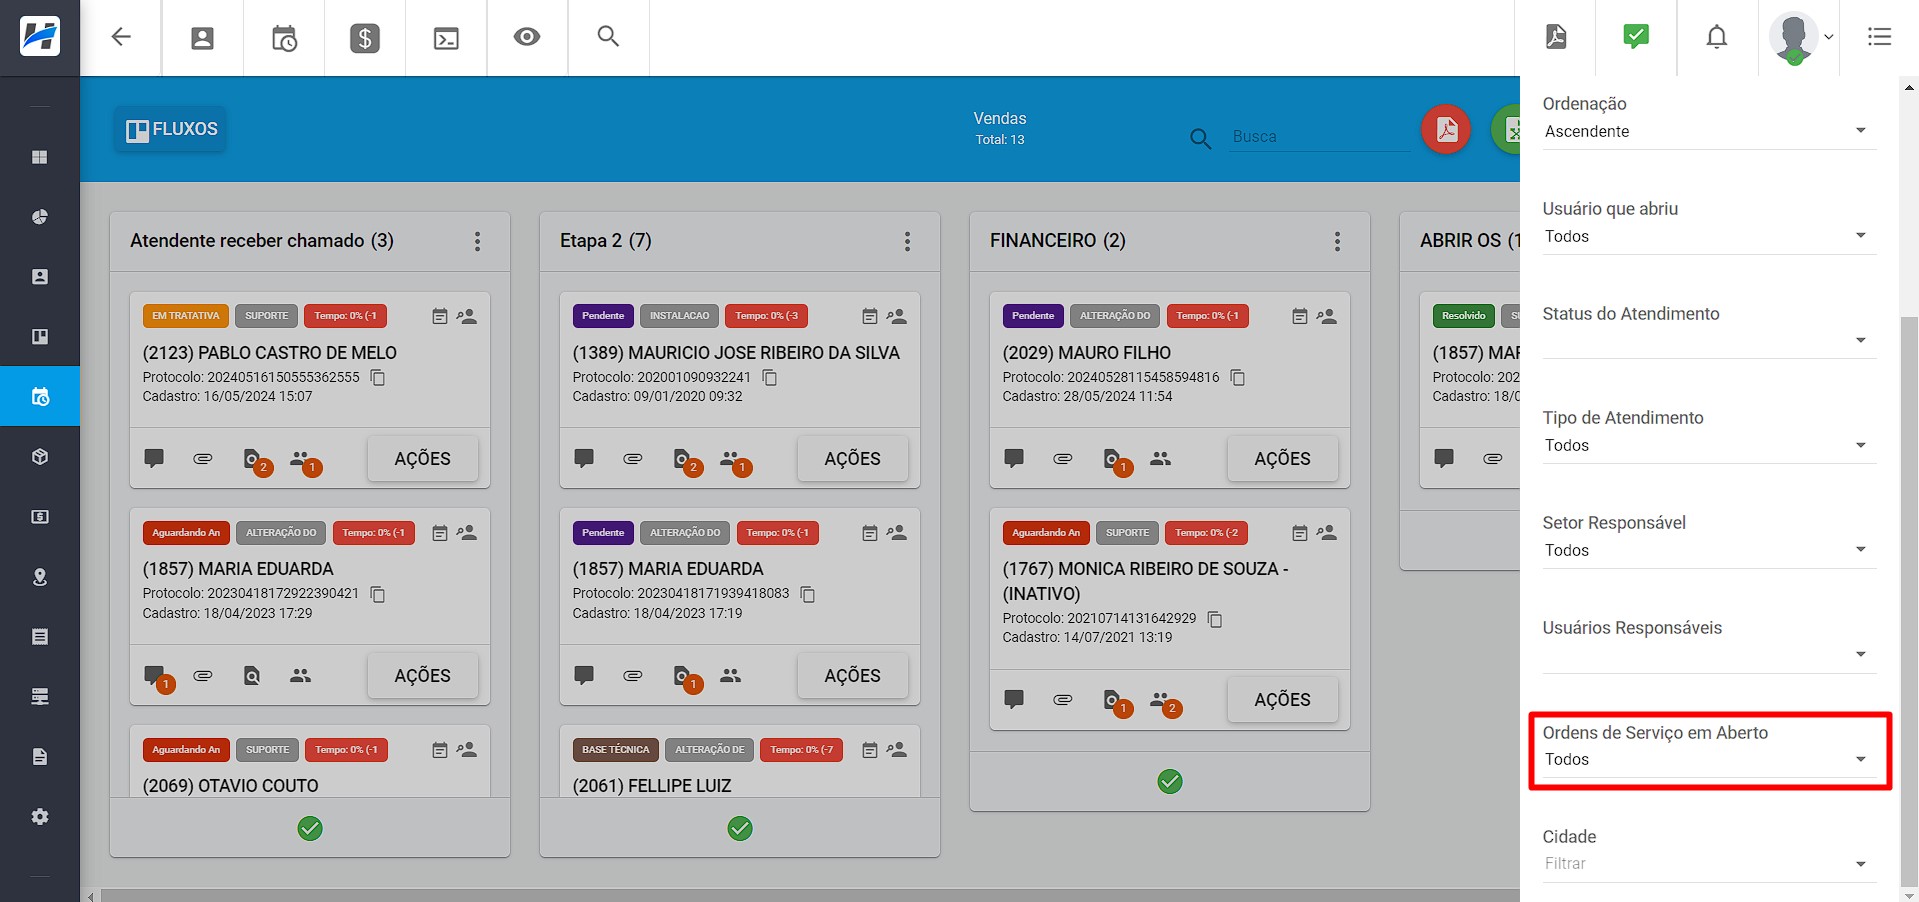Open Tipo de Atendimento dropdown
Image resolution: width=1919 pixels, height=902 pixels.
(x=1708, y=446)
